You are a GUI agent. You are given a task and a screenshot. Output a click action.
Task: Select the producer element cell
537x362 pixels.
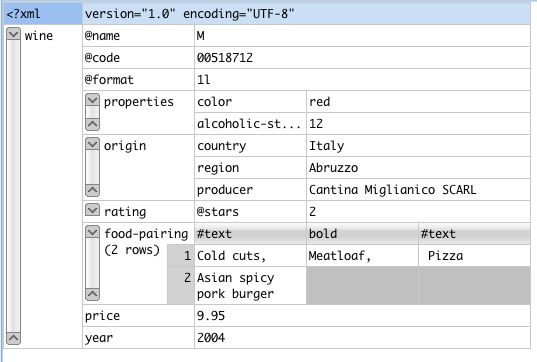pyautogui.click(x=250, y=189)
